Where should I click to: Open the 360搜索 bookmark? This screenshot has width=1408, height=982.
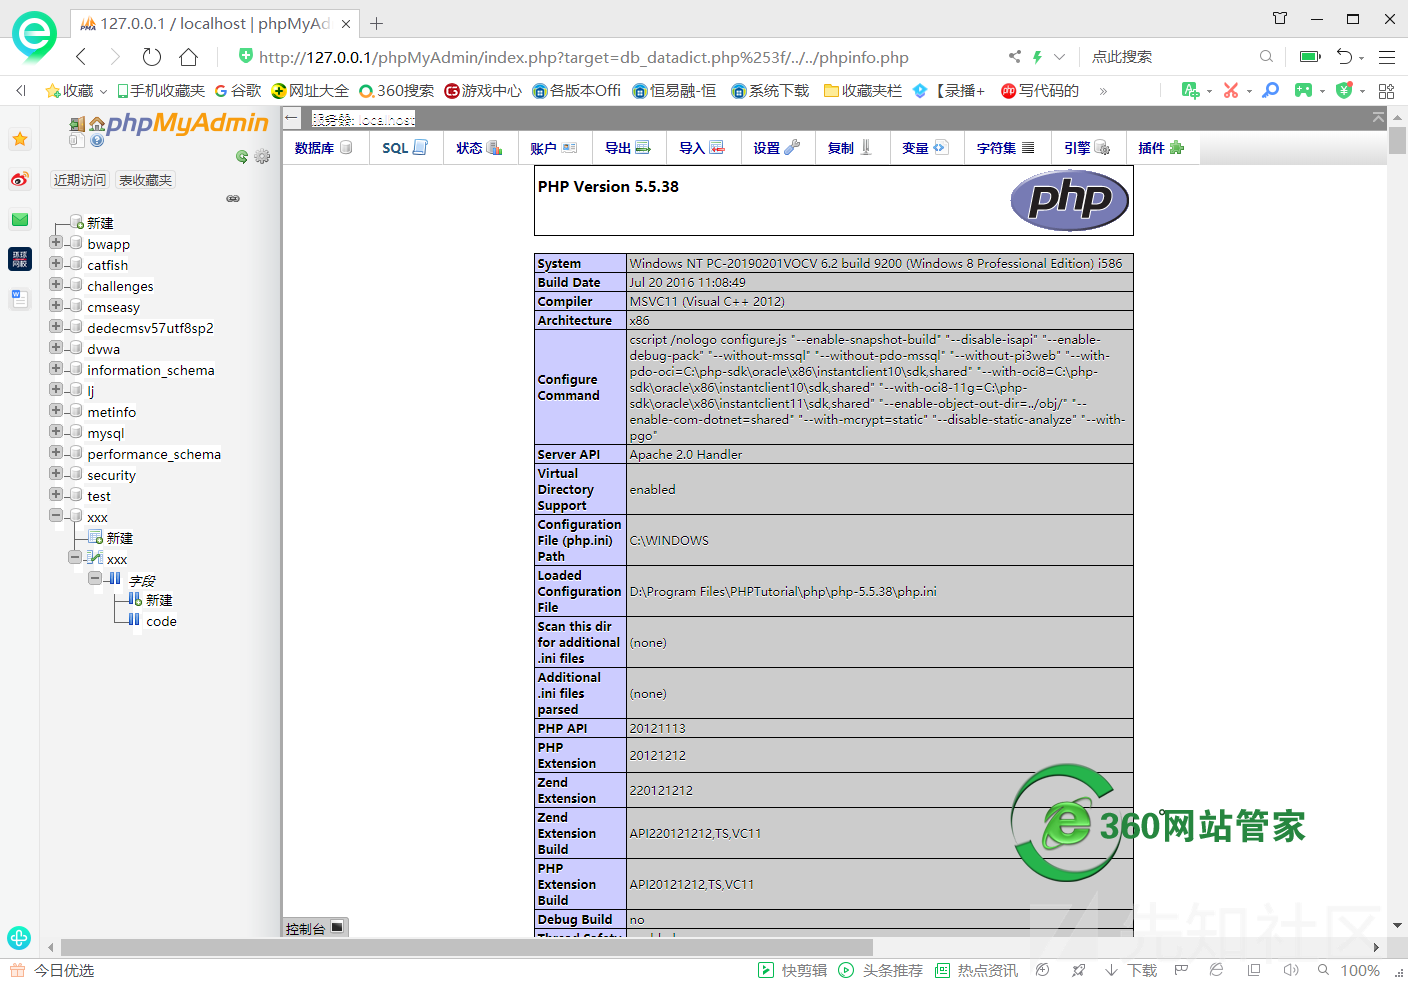coord(396,91)
